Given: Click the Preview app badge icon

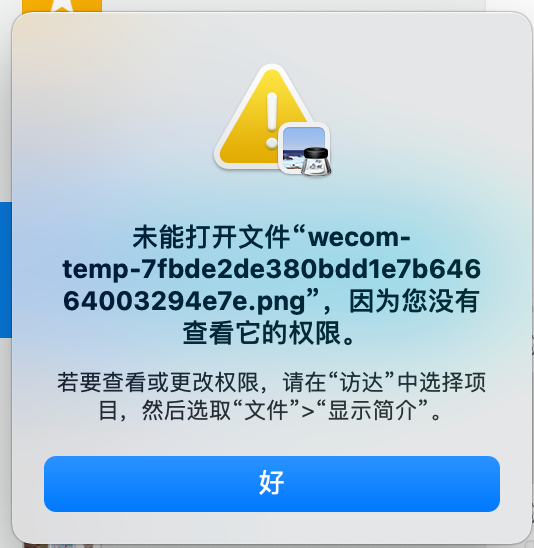Looking at the screenshot, I should pyautogui.click(x=305, y=149).
